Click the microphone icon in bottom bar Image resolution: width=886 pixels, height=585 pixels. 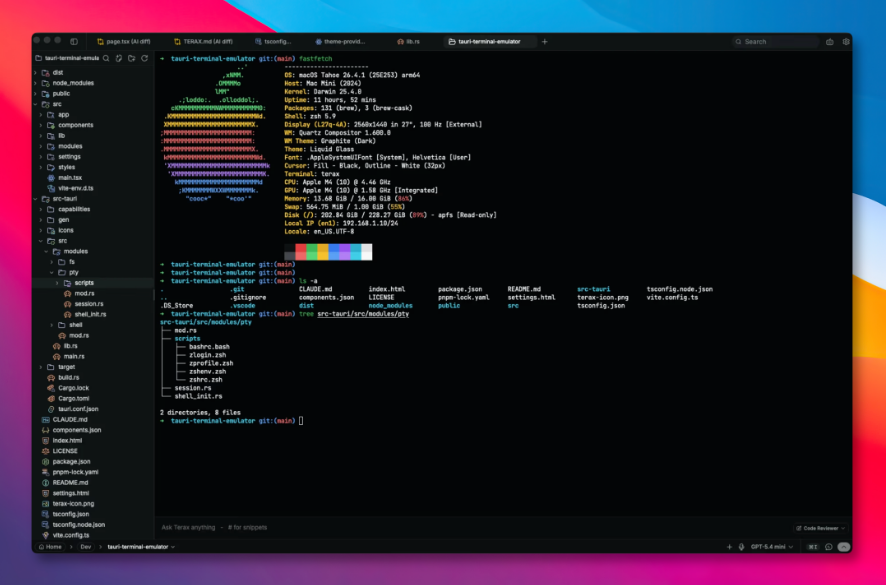[x=741, y=547]
